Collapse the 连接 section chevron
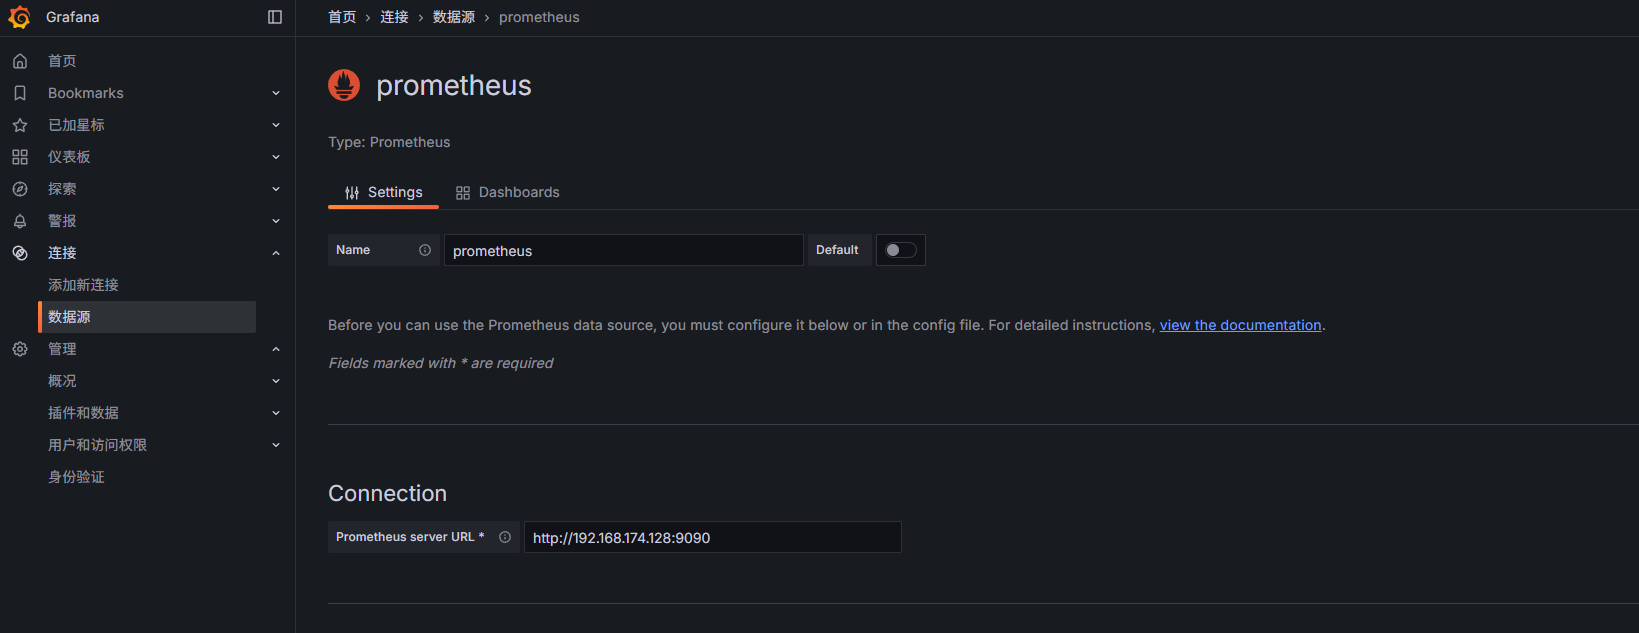Image resolution: width=1639 pixels, height=633 pixels. point(276,253)
